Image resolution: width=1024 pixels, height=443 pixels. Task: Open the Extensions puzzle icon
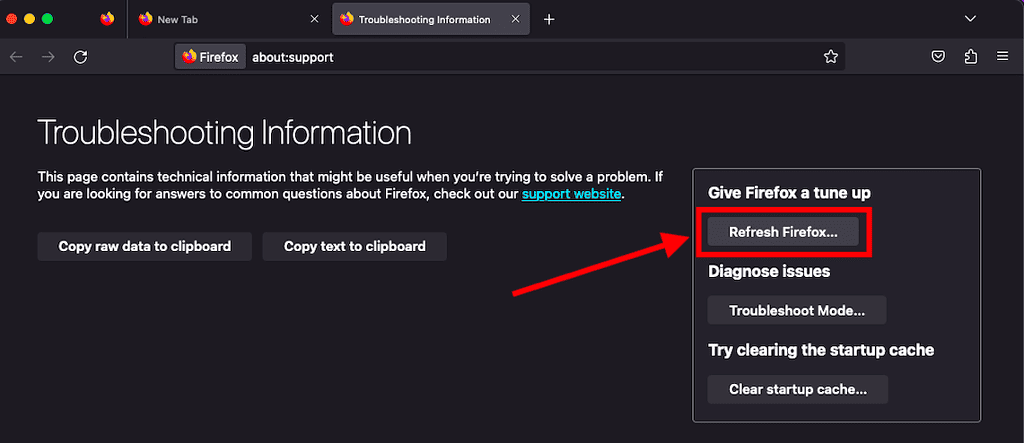pos(970,57)
